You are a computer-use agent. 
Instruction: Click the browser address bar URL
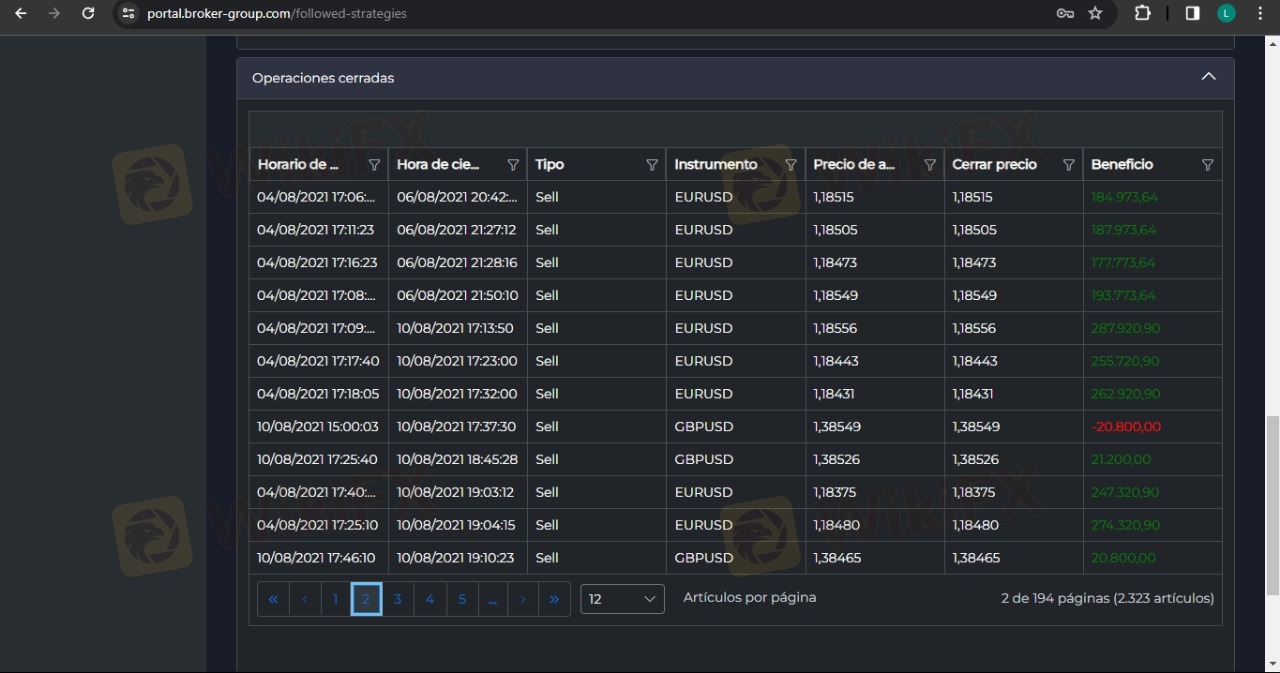277,14
